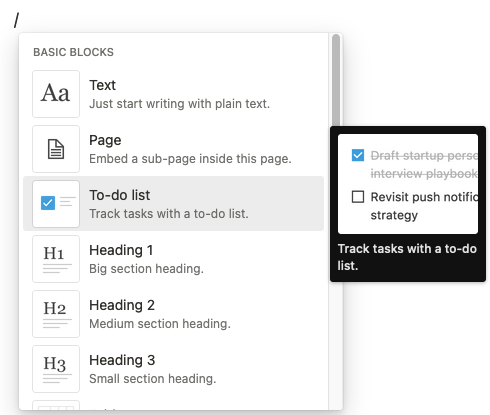Pick Heading 3 small section heading
The height and width of the screenshot is (415, 490).
[x=173, y=369]
